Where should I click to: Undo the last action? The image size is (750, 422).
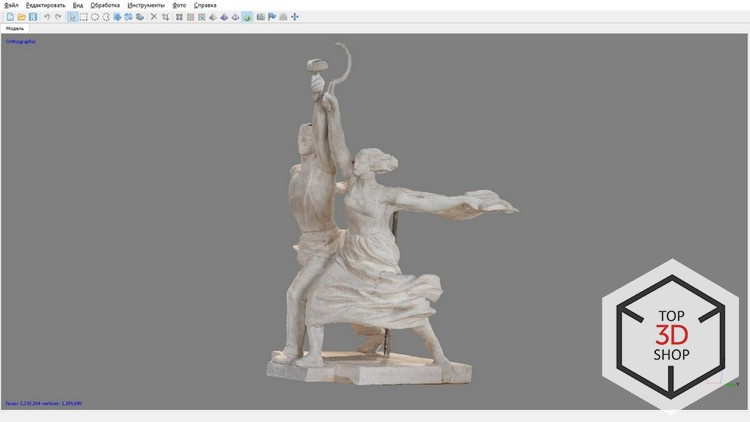tap(47, 17)
